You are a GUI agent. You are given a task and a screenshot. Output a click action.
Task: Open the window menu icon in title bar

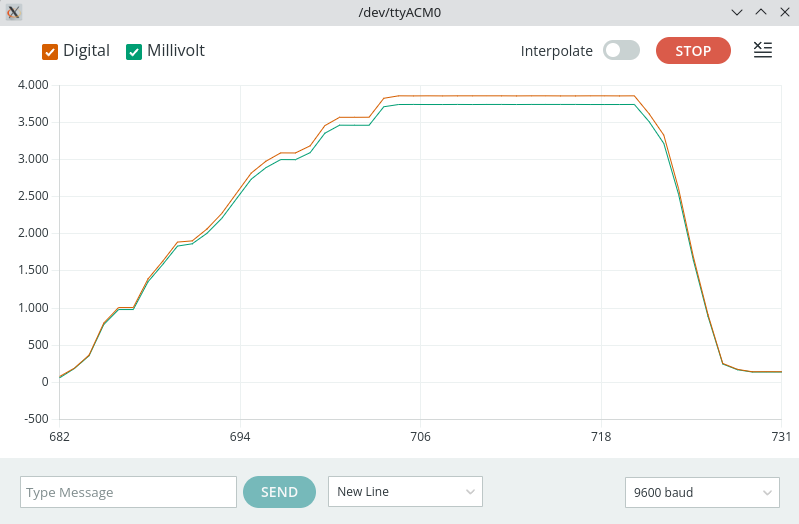(14, 12)
